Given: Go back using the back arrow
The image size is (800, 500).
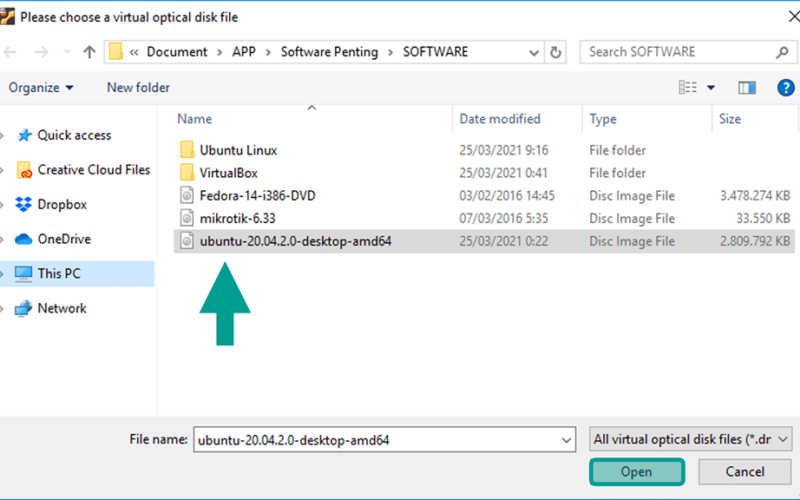Looking at the screenshot, I should point(10,52).
